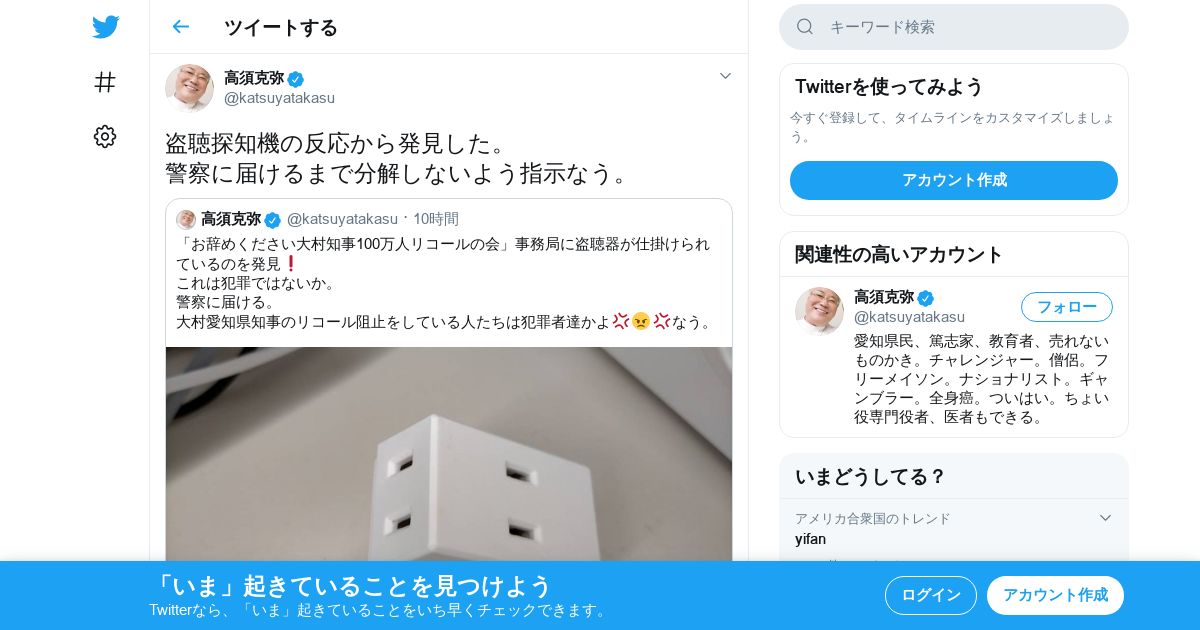Open the settings gear icon
This screenshot has height=630, width=1200.
point(105,137)
